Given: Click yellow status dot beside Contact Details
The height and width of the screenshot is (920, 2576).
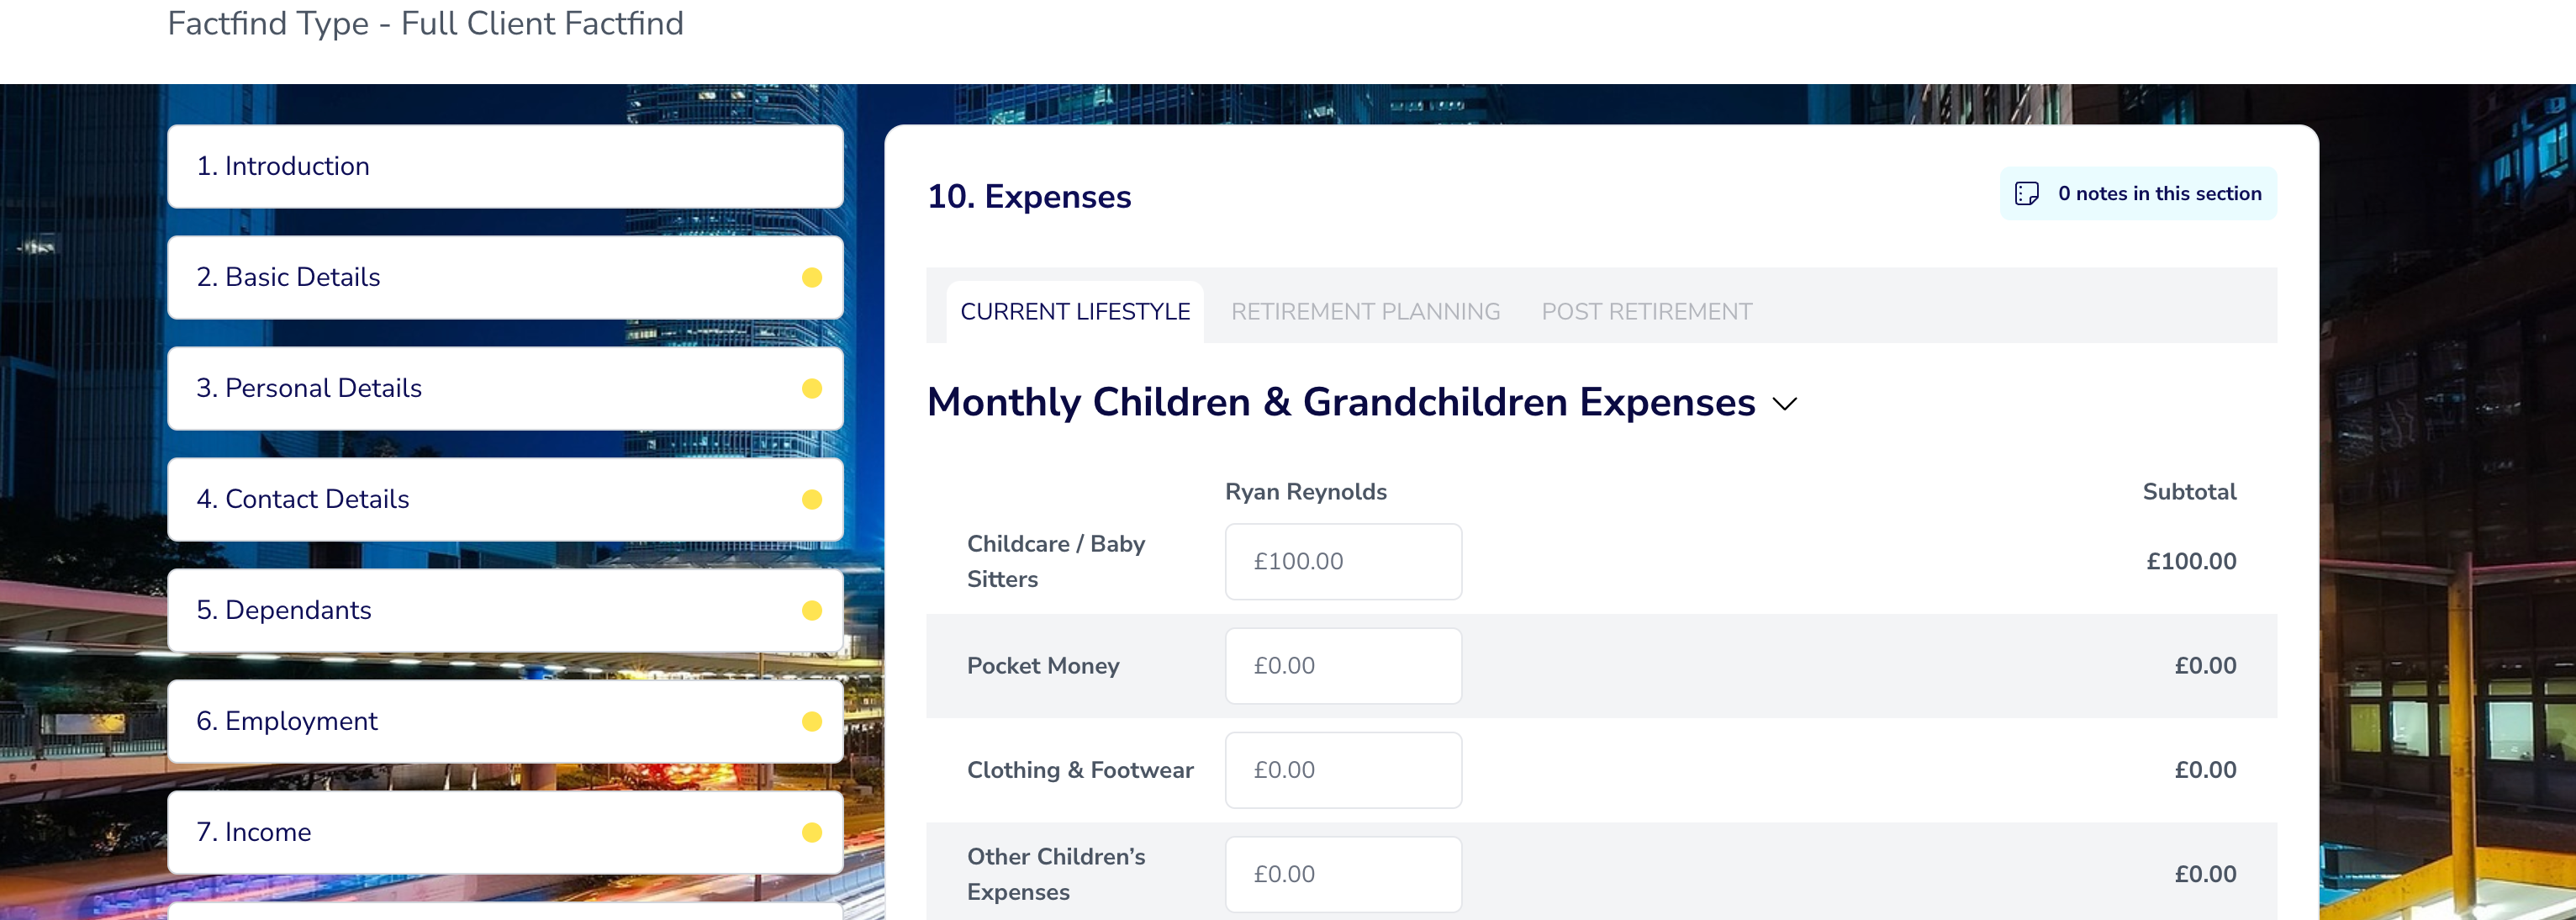Looking at the screenshot, I should click(812, 500).
